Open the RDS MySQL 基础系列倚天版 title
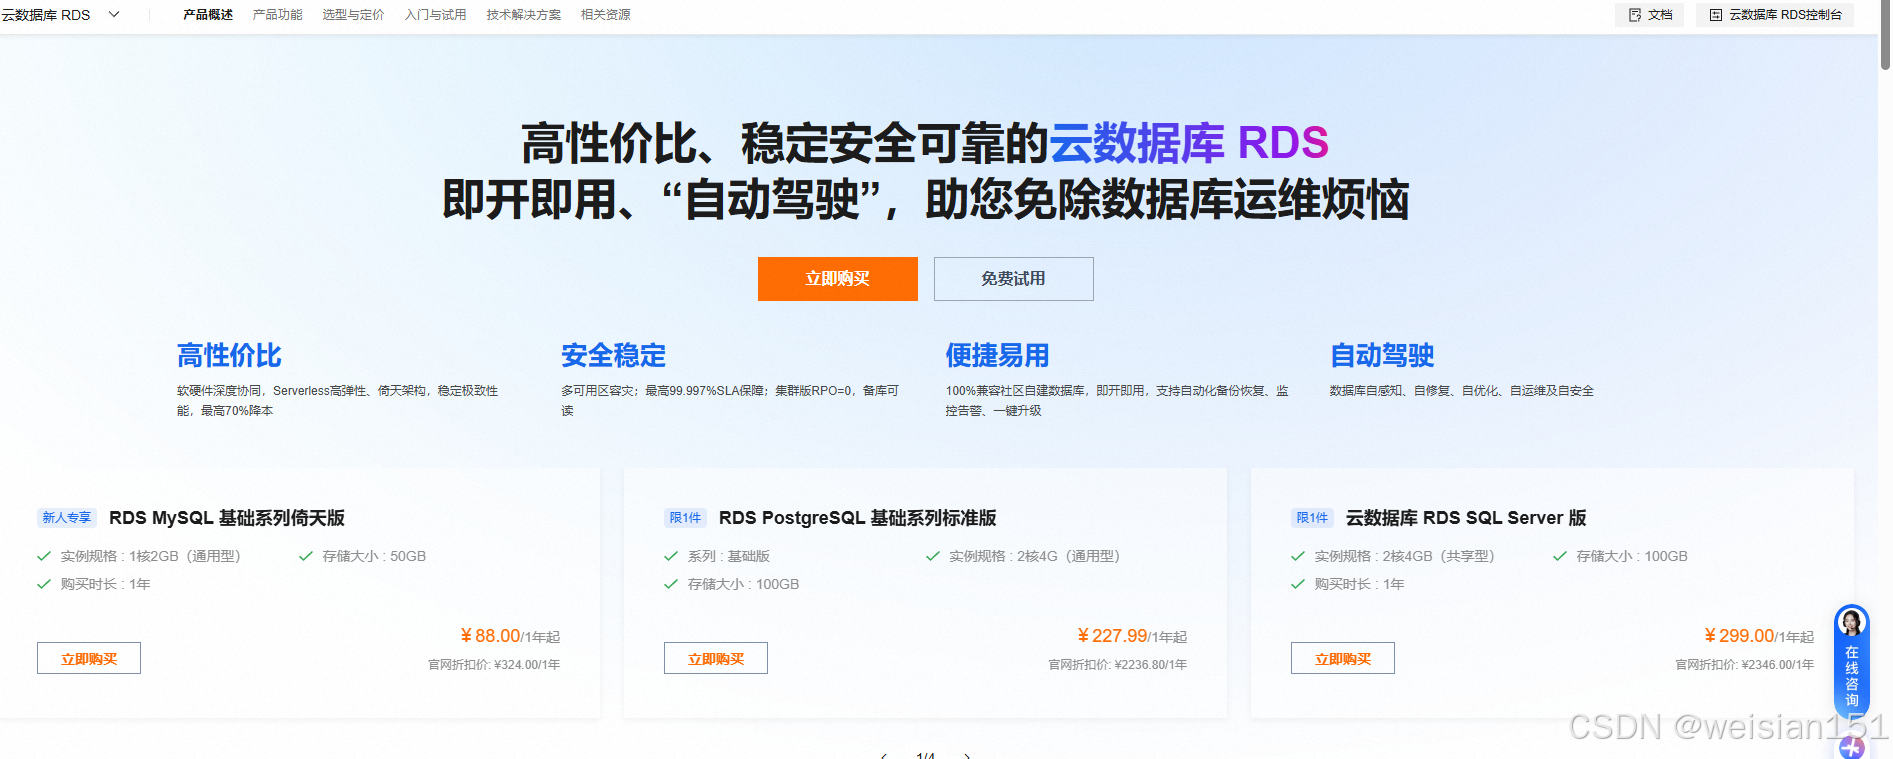Image resolution: width=1893 pixels, height=759 pixels. pos(227,518)
